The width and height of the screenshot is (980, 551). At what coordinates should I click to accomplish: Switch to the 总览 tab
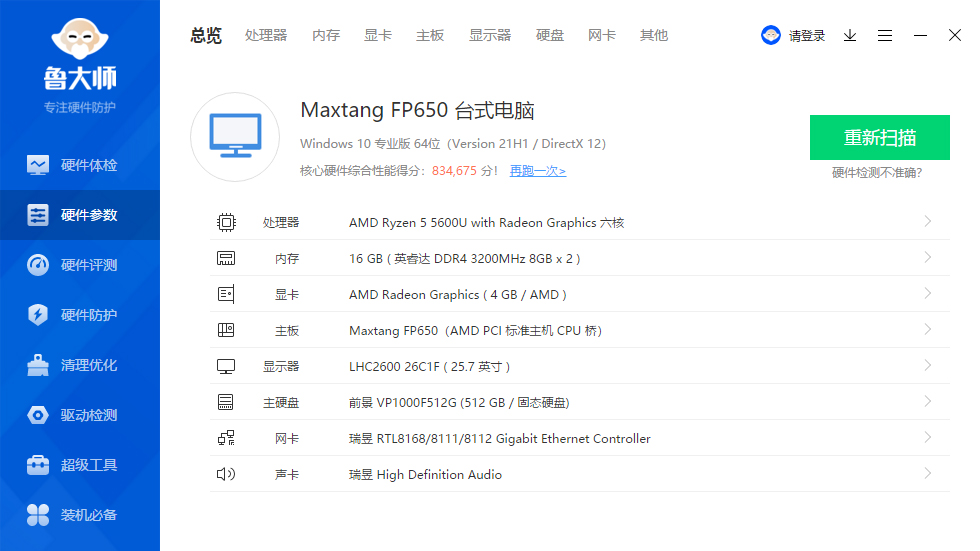tap(206, 36)
